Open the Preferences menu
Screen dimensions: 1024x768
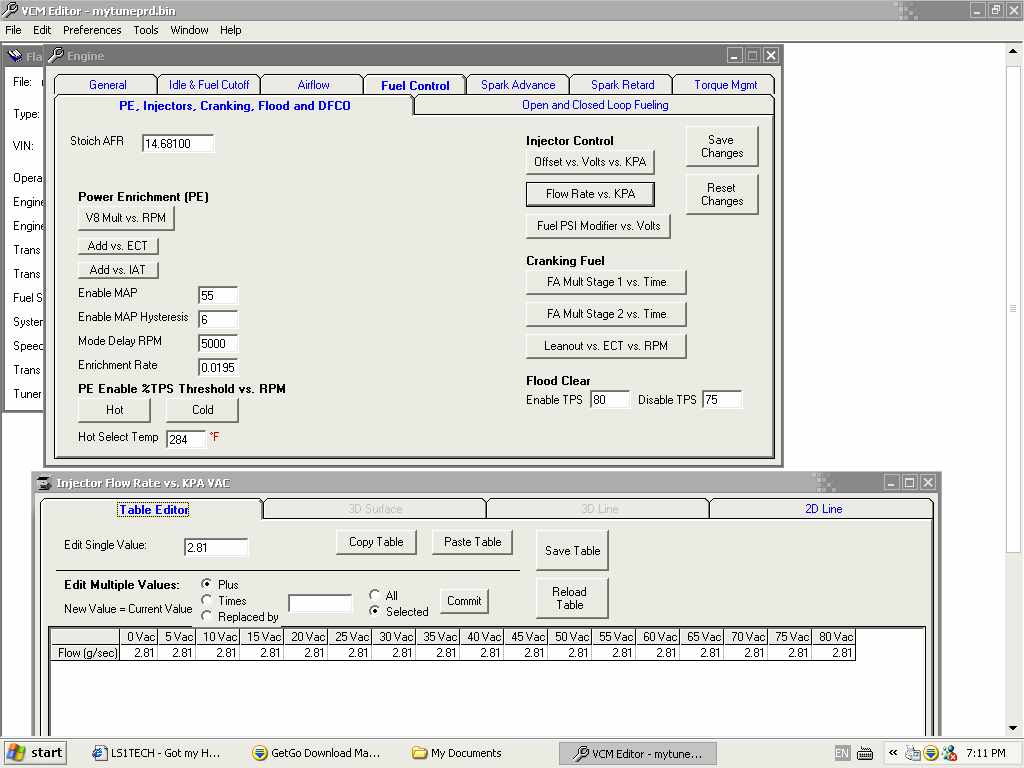[x=92, y=30]
